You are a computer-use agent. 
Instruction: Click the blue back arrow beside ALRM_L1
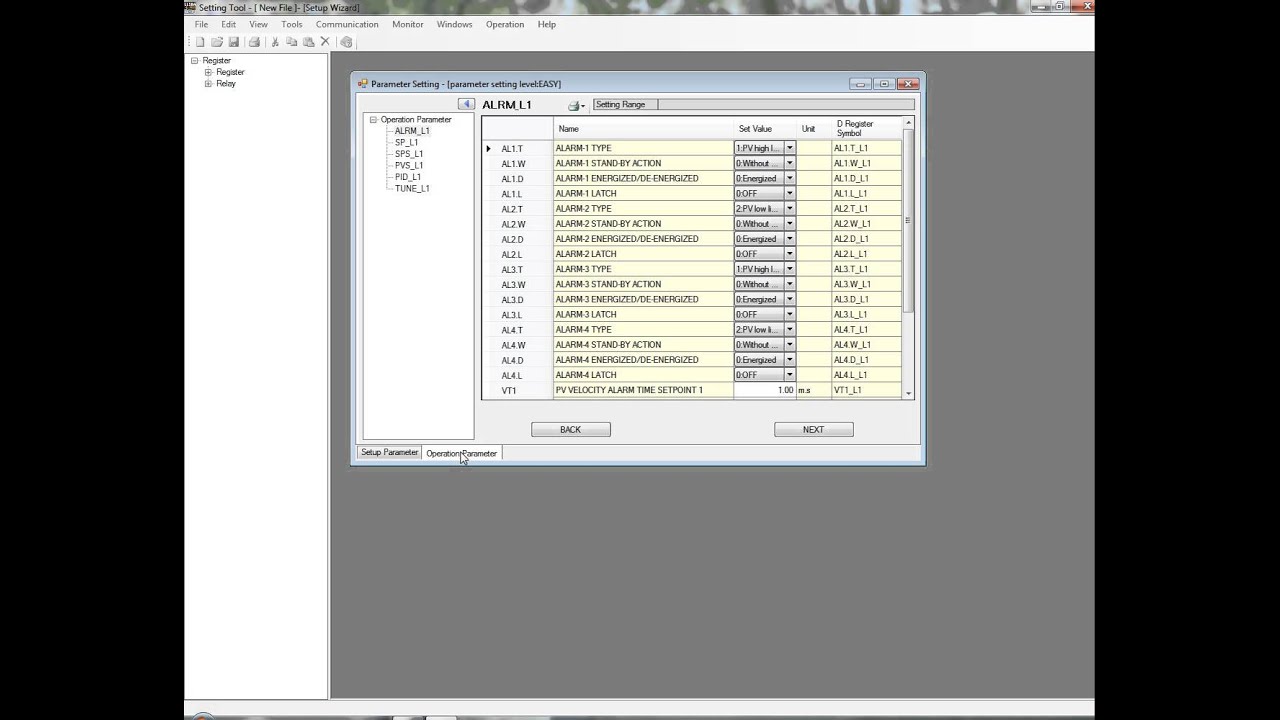[466, 104]
